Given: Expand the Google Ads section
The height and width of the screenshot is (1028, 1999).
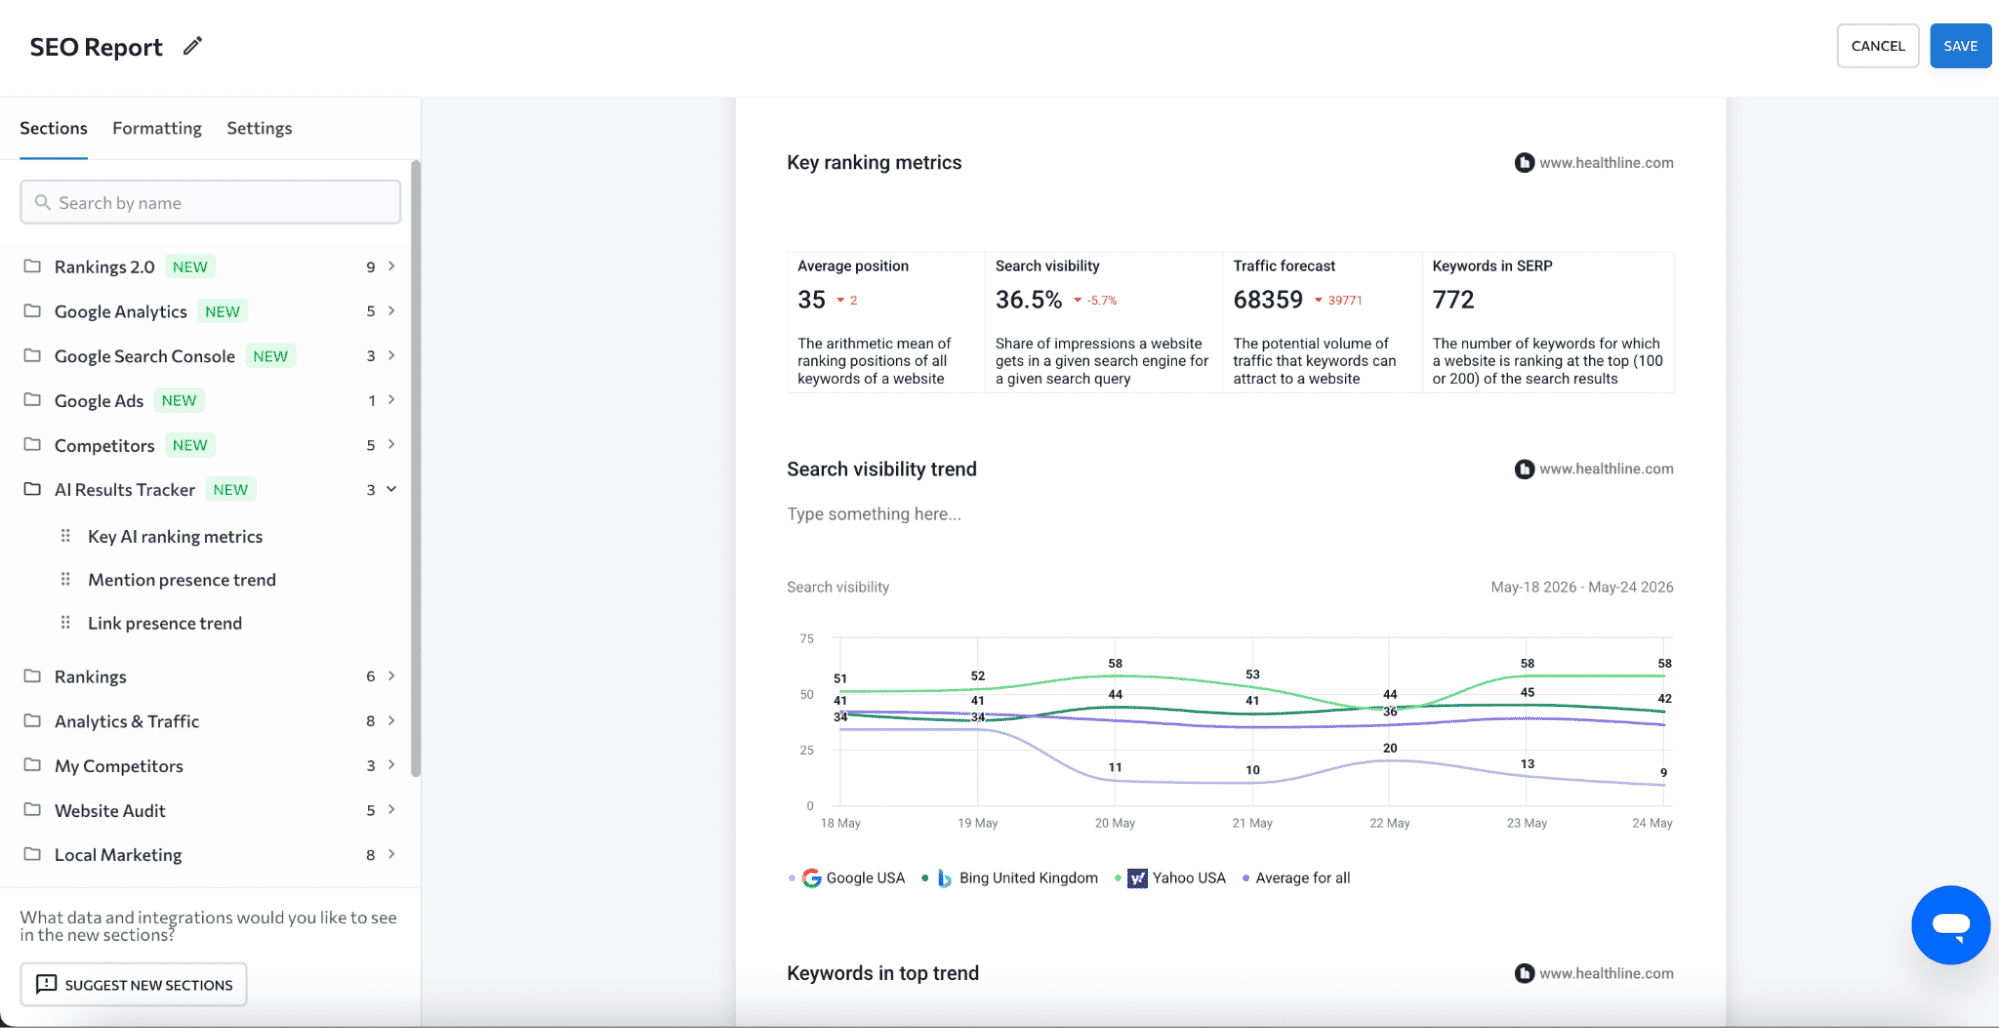Looking at the screenshot, I should tap(392, 400).
